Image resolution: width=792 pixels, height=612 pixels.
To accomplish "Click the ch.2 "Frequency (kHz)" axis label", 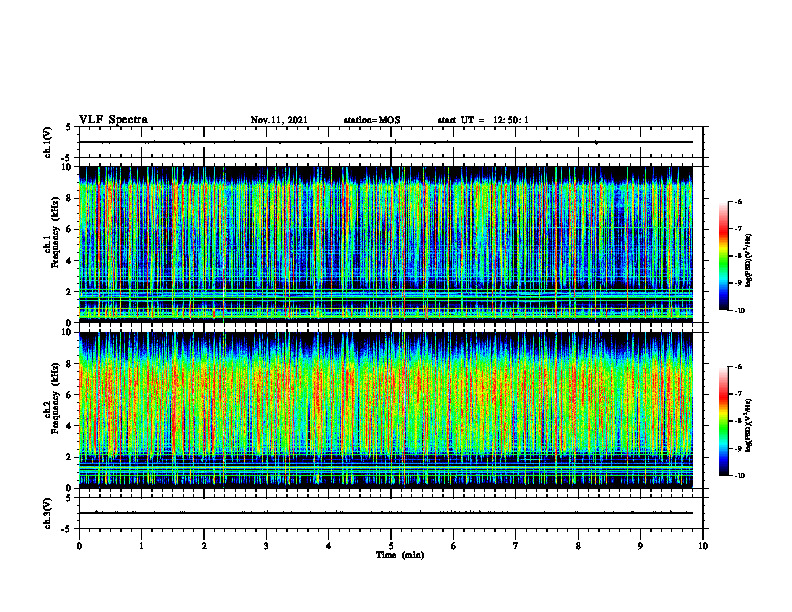I will (58, 398).
